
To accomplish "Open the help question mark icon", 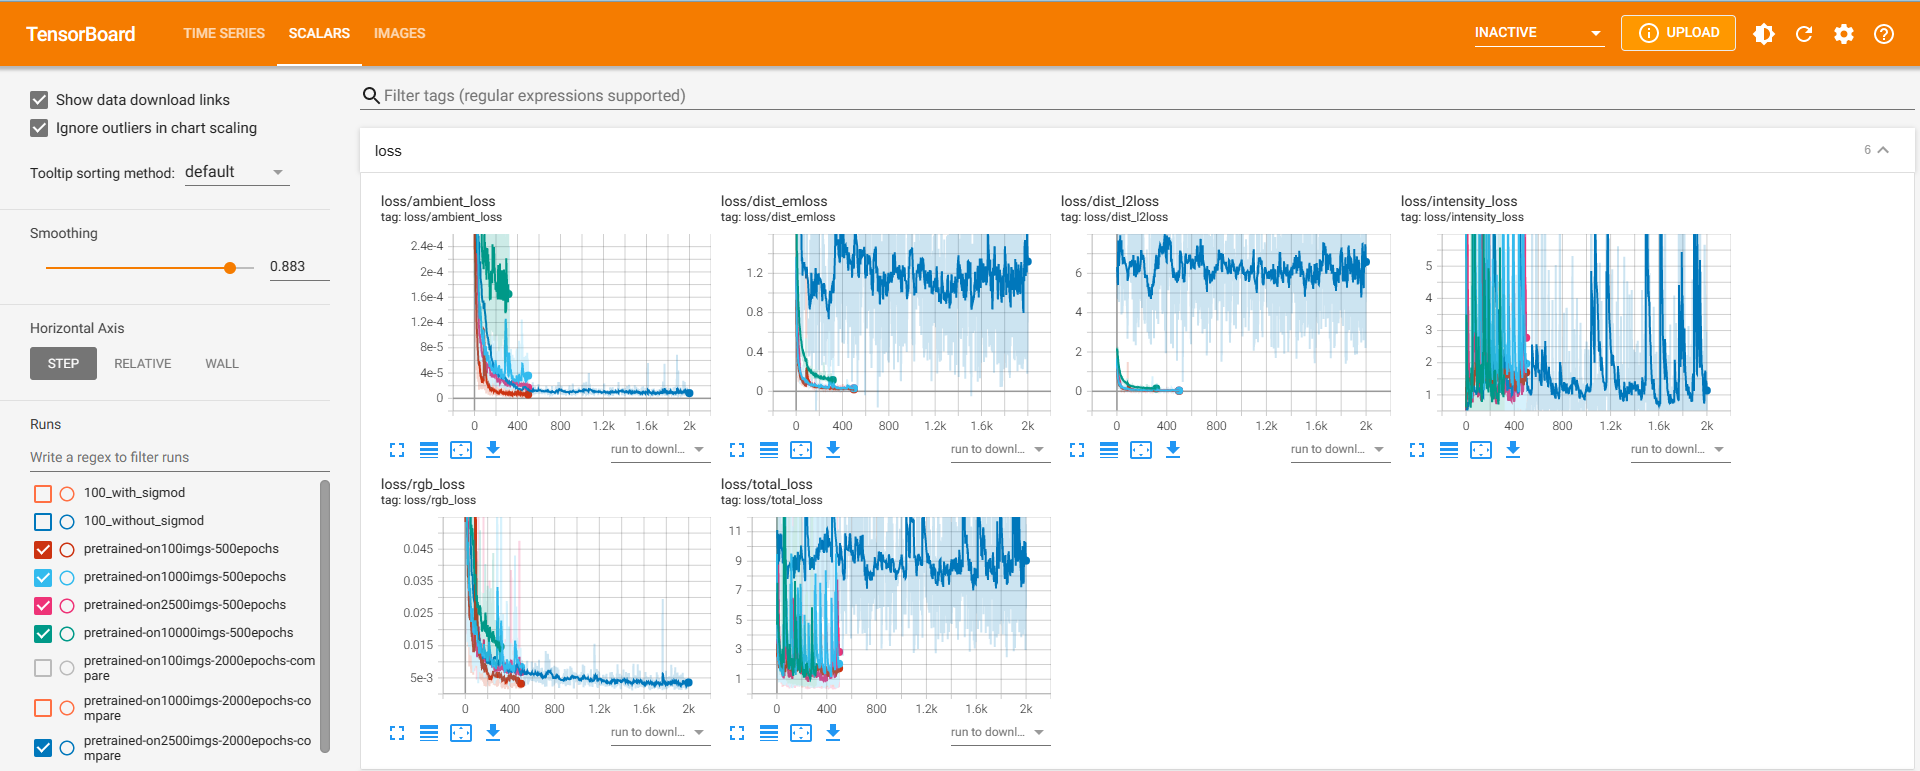I will pyautogui.click(x=1884, y=34).
